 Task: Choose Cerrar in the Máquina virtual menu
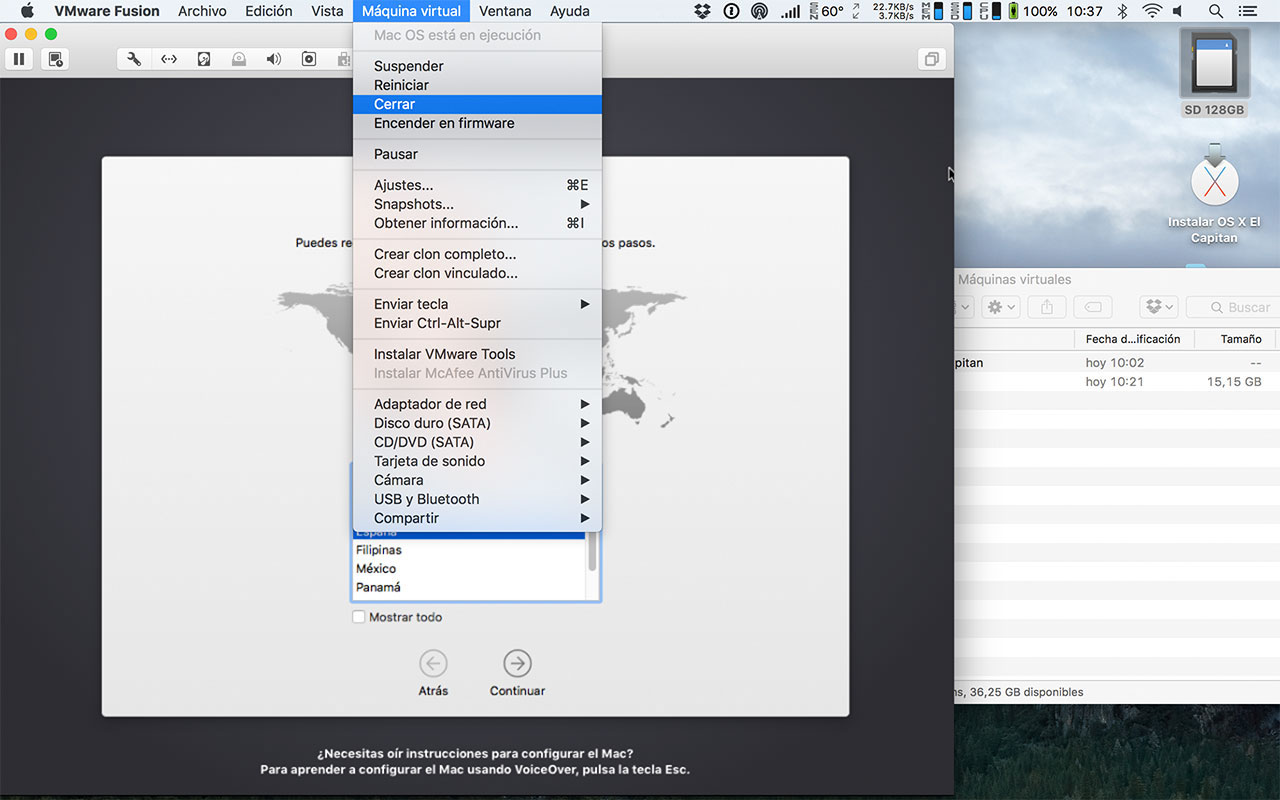pos(477,104)
